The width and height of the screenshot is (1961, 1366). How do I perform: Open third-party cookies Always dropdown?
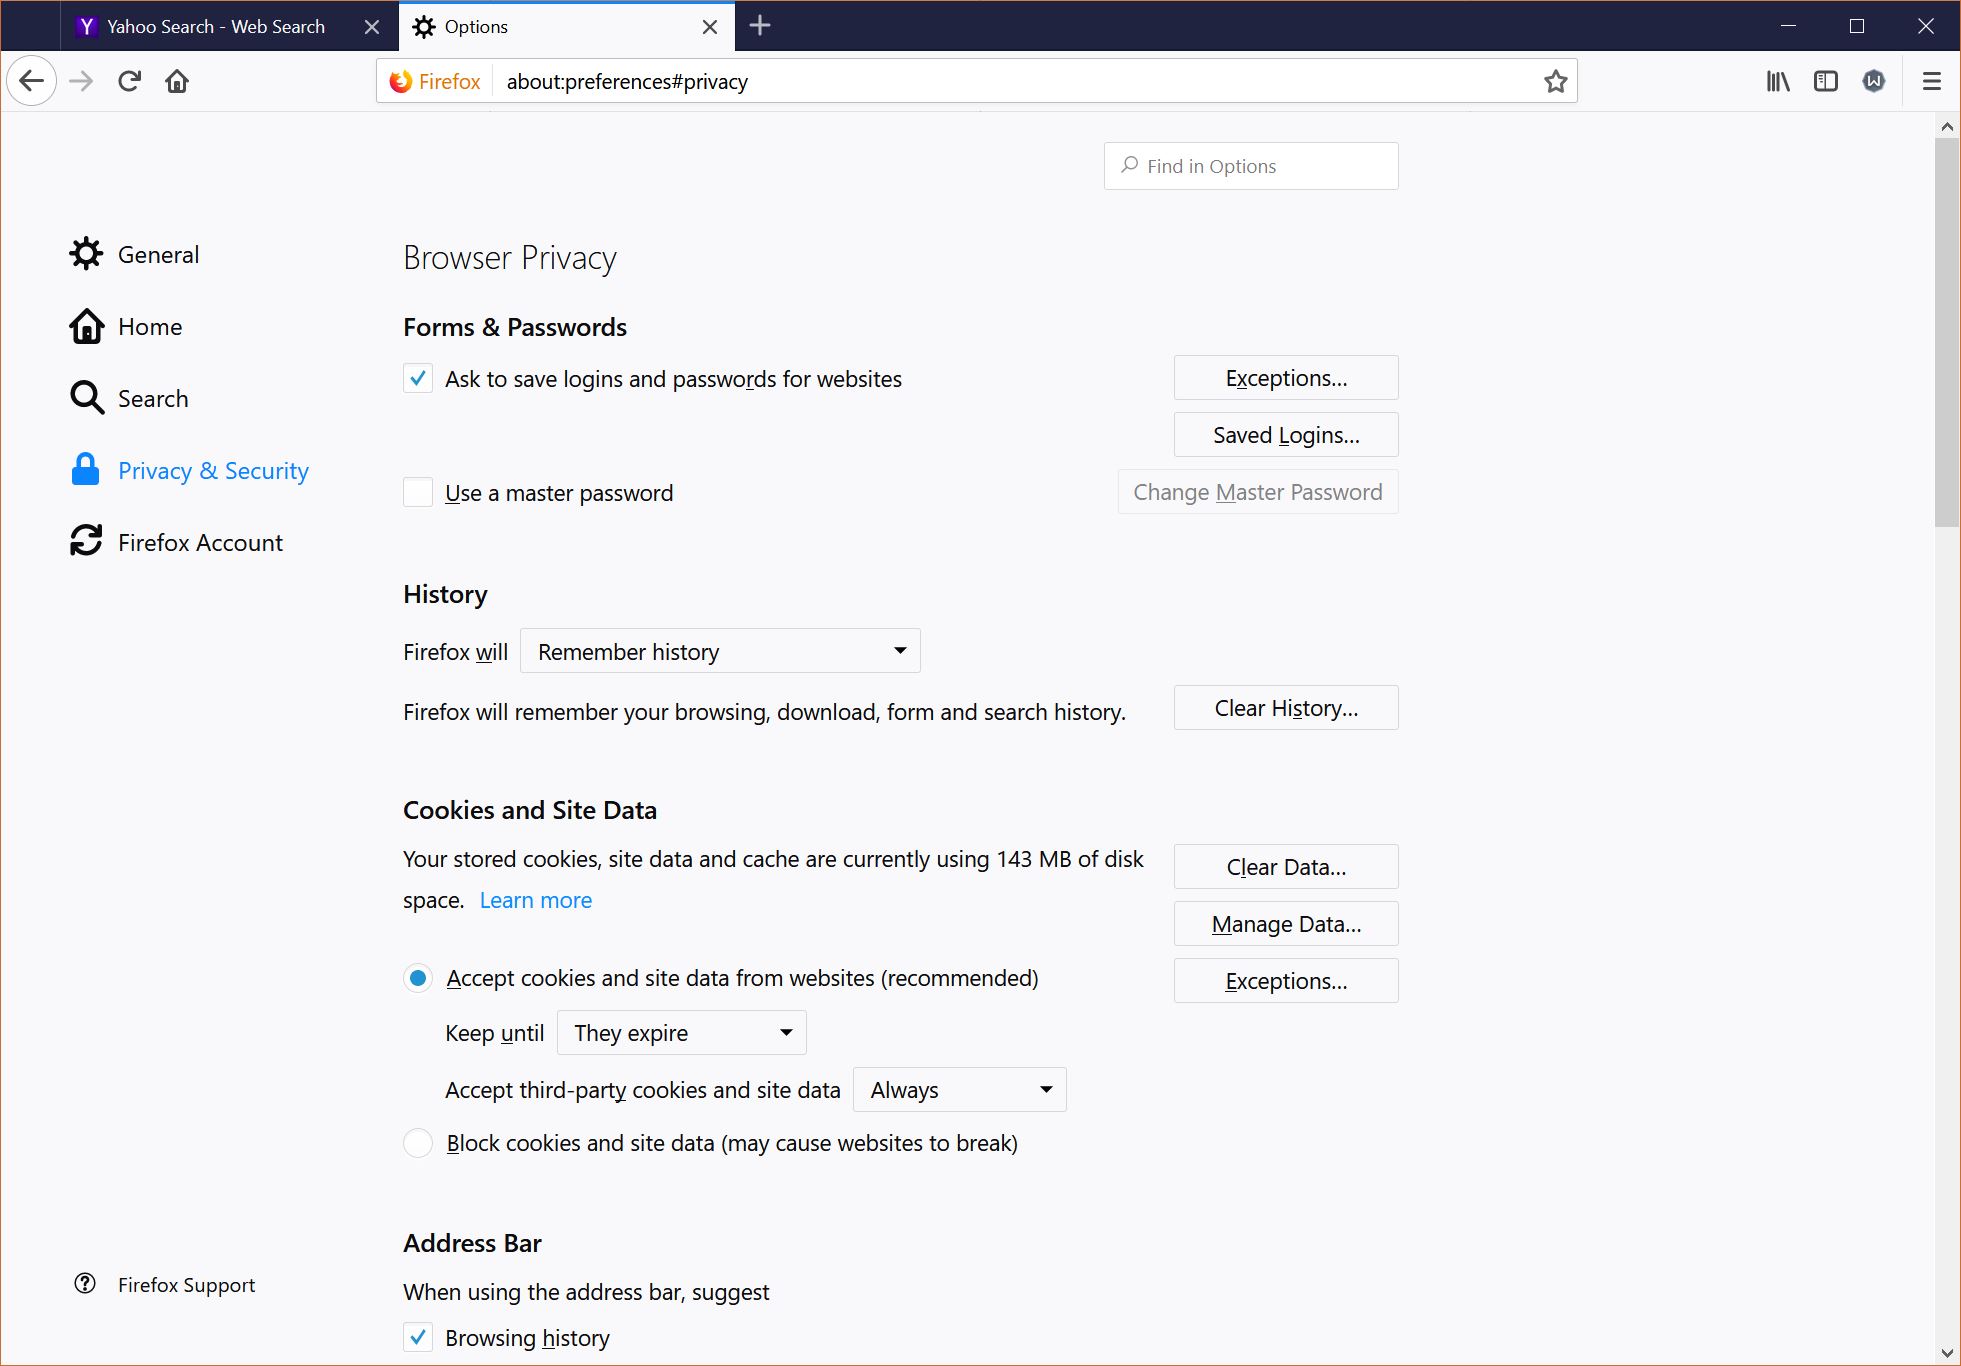pyautogui.click(x=959, y=1090)
